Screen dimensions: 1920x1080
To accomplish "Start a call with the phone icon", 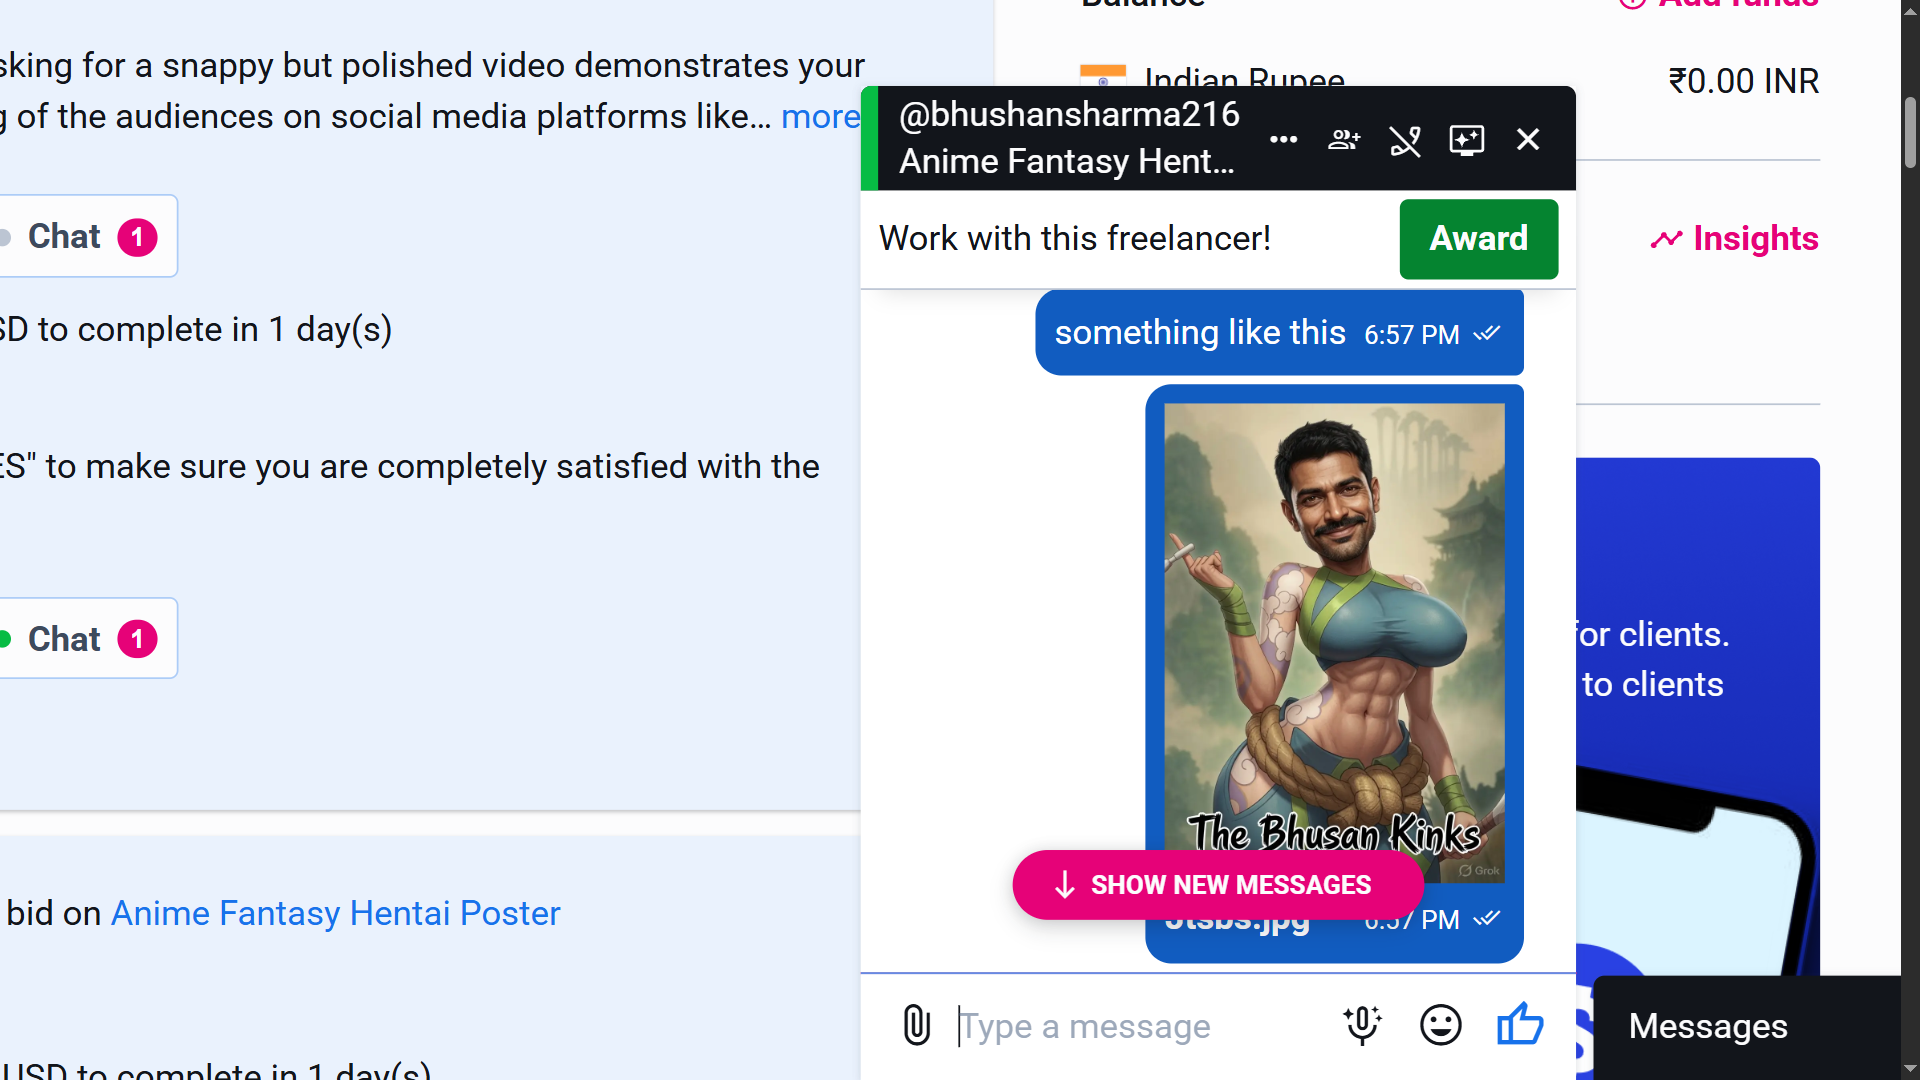I will pyautogui.click(x=1405, y=140).
